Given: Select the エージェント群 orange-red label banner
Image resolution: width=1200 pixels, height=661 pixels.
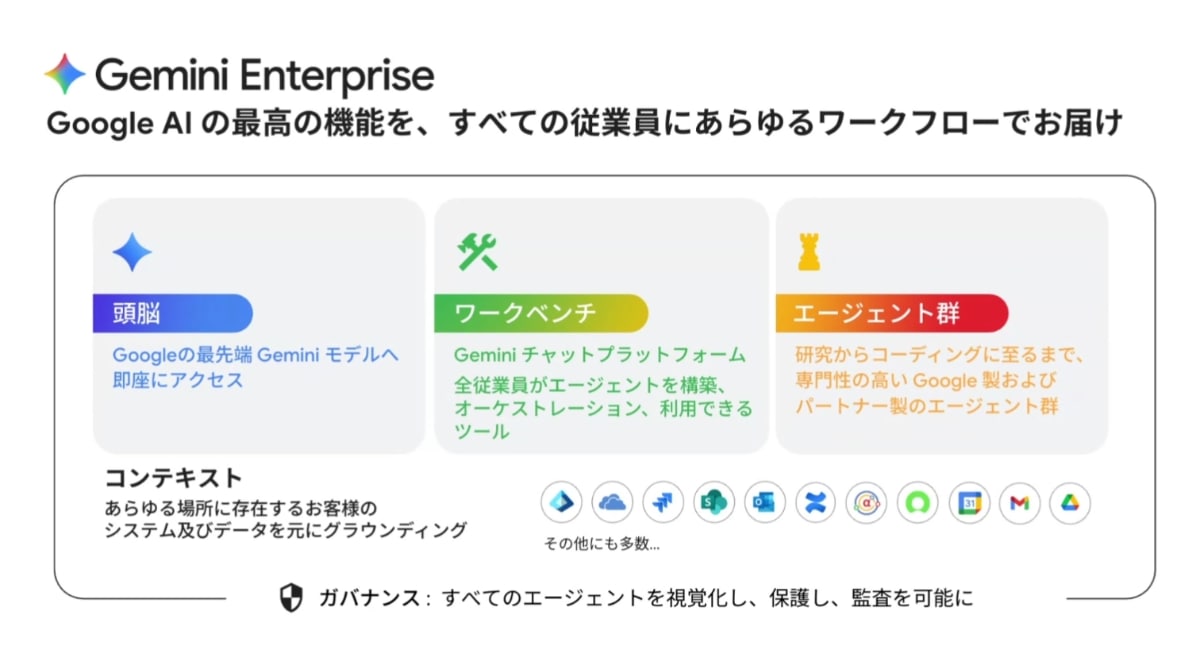Looking at the screenshot, I should (x=891, y=313).
